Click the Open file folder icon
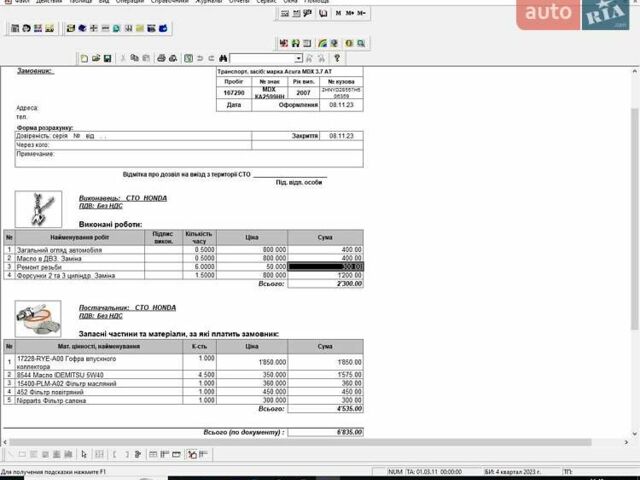The image size is (640, 480). [x=96, y=59]
